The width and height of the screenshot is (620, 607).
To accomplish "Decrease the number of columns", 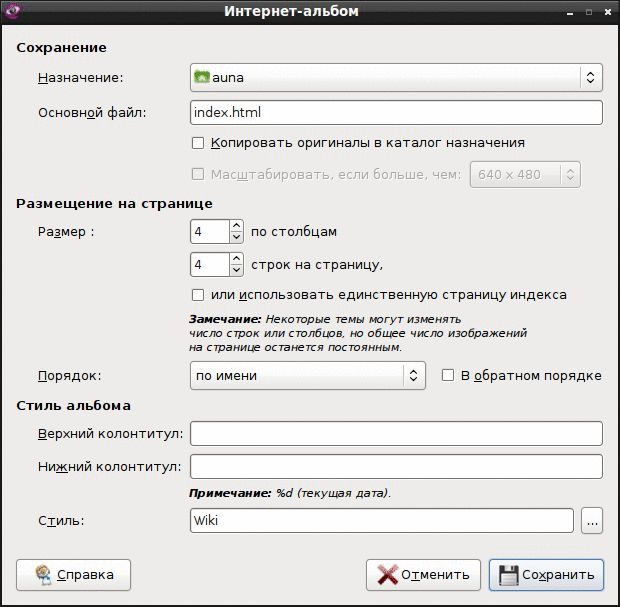I will pyautogui.click(x=236, y=237).
